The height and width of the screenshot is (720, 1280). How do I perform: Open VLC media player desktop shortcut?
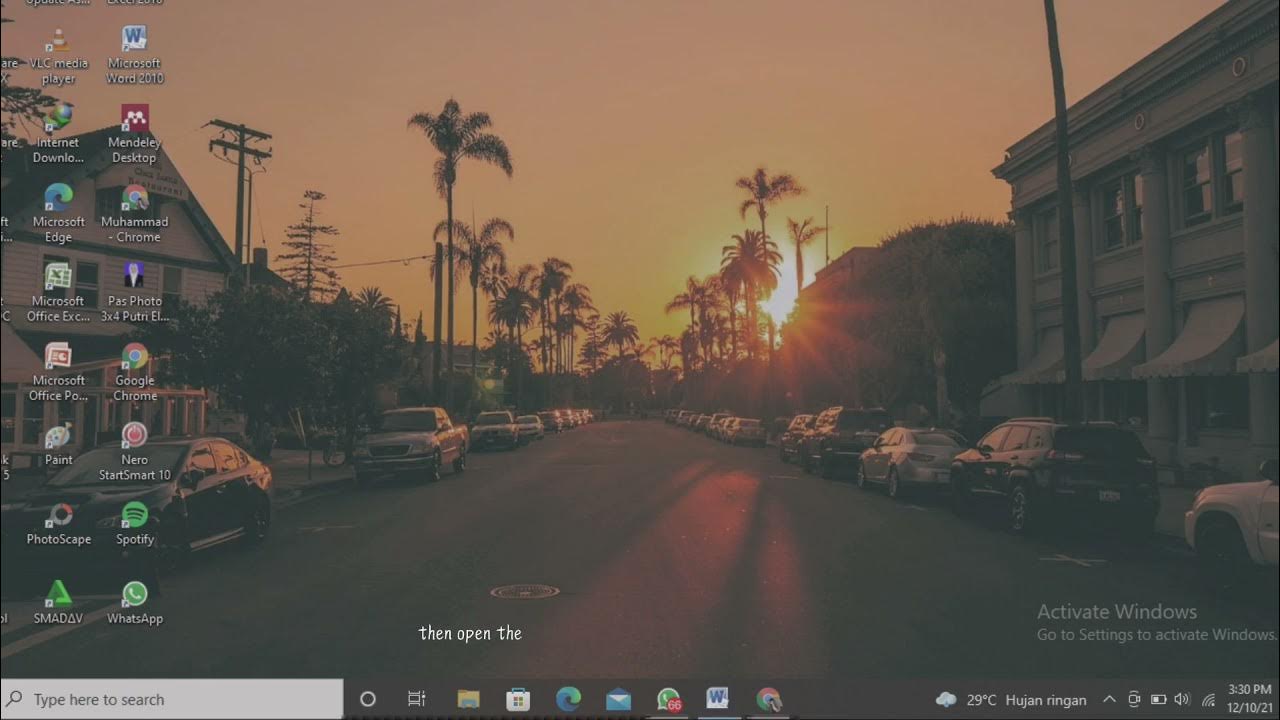58,56
